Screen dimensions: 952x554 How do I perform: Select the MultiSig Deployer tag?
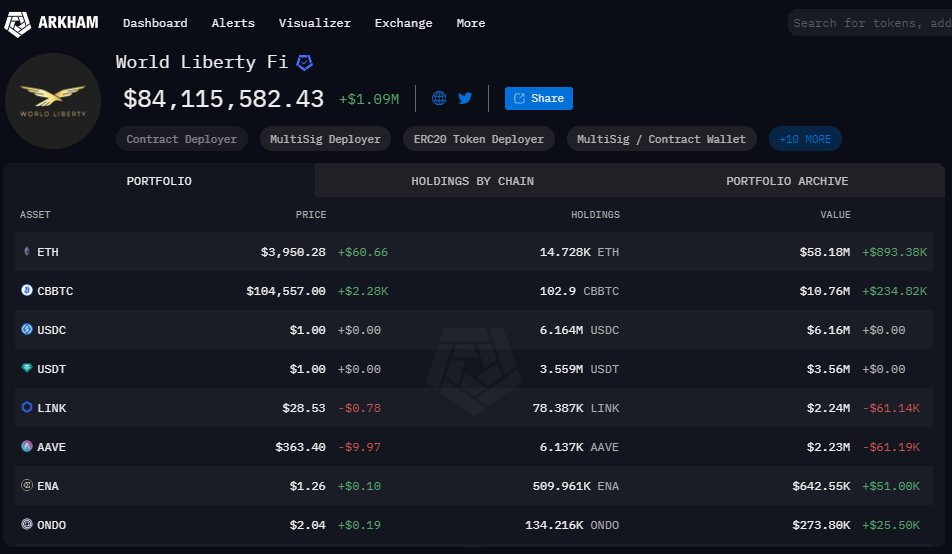point(325,138)
